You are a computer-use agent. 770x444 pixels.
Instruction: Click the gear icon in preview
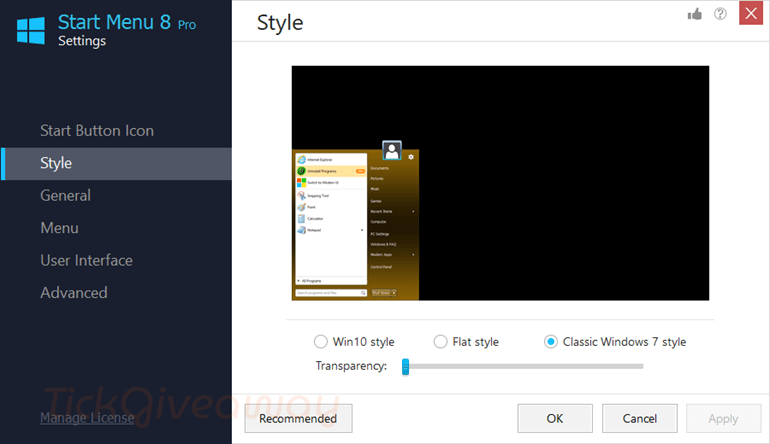tap(411, 157)
